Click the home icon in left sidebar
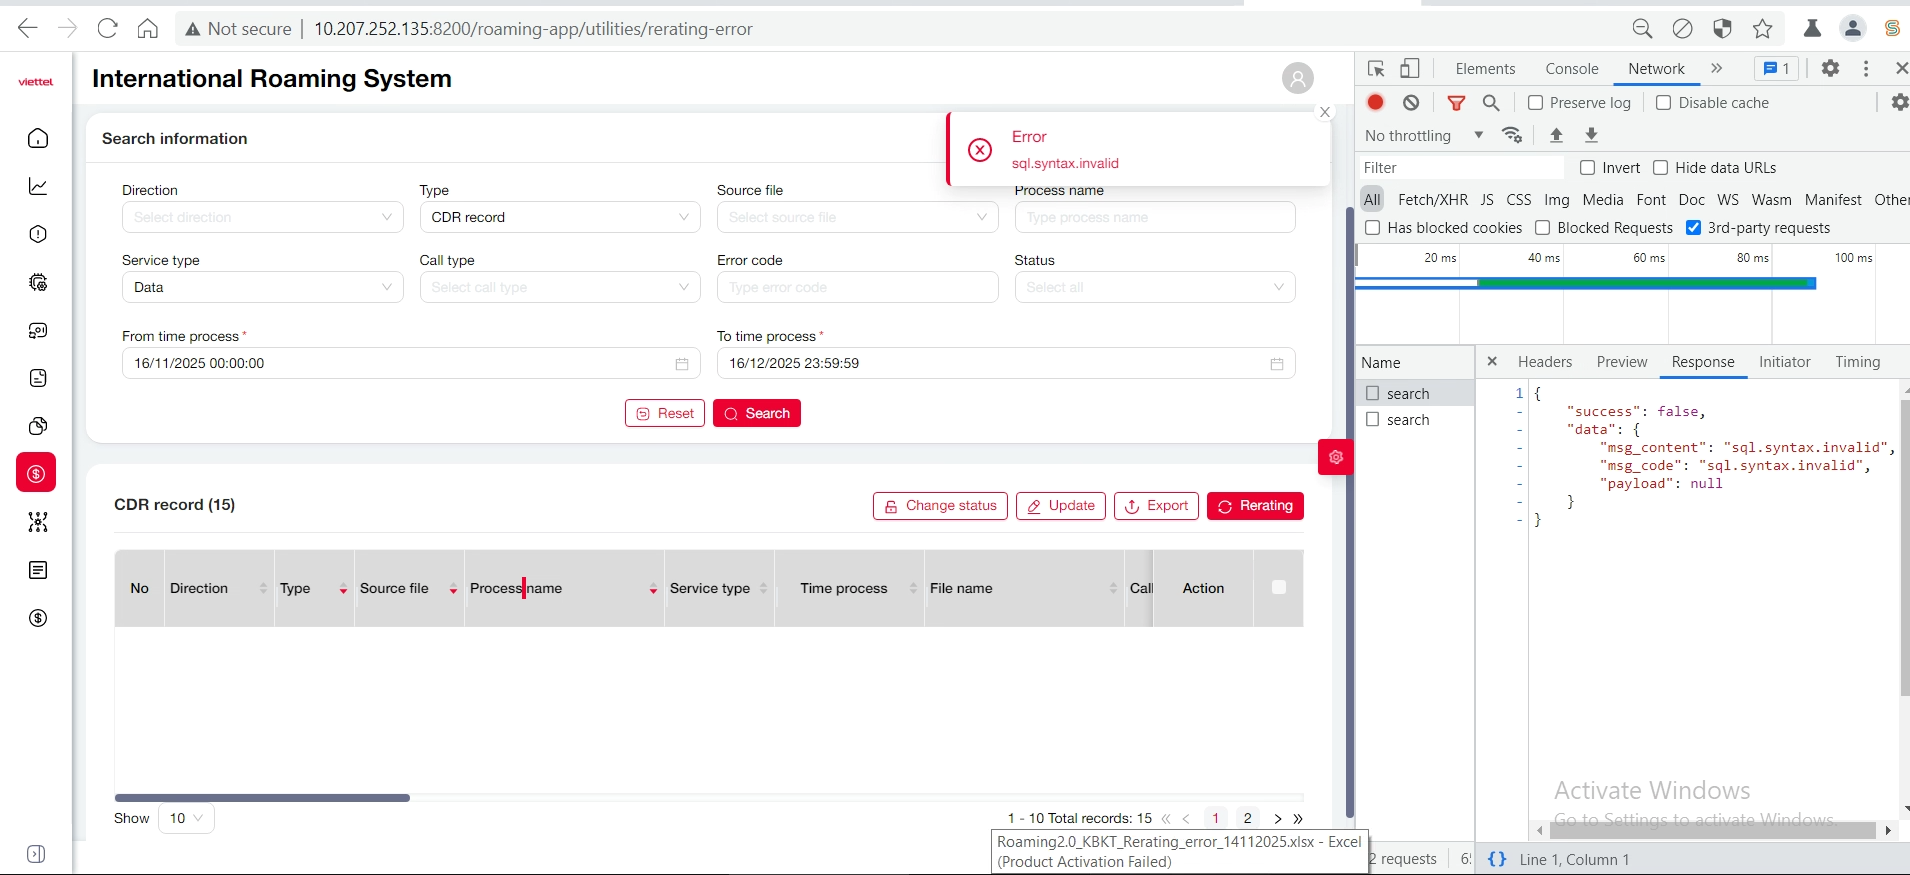Screen dimensions: 1910x875 tap(38, 138)
